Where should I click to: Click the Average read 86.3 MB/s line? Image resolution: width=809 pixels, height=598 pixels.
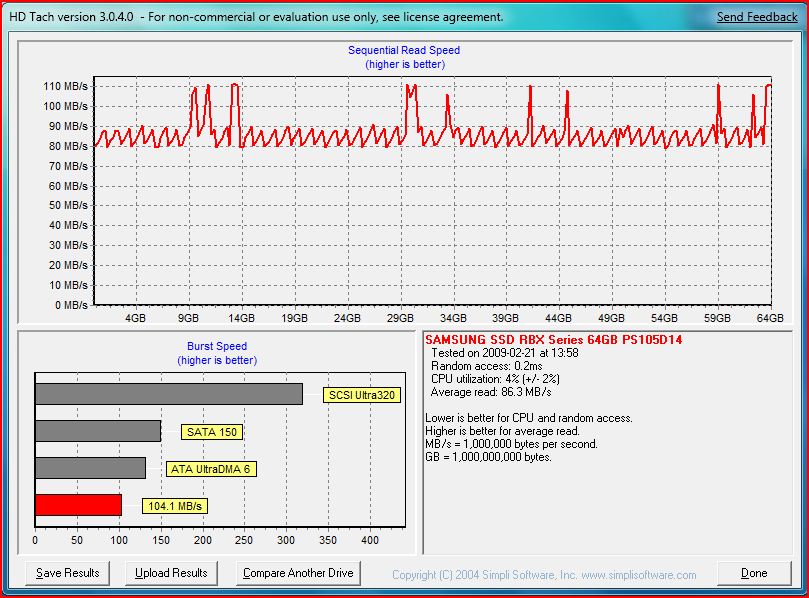pos(492,392)
